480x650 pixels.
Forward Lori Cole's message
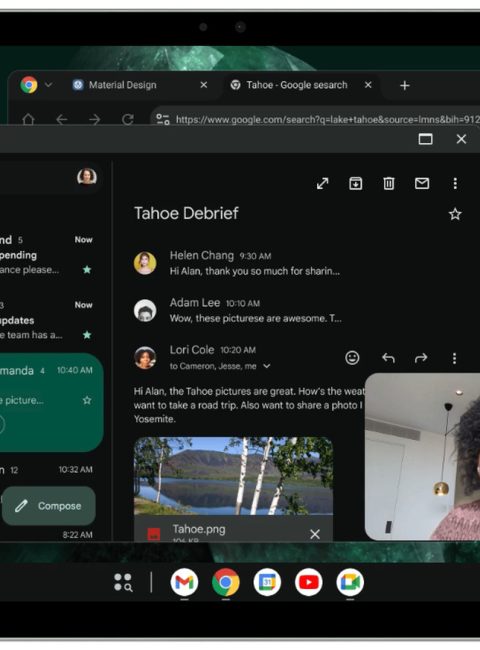point(421,358)
